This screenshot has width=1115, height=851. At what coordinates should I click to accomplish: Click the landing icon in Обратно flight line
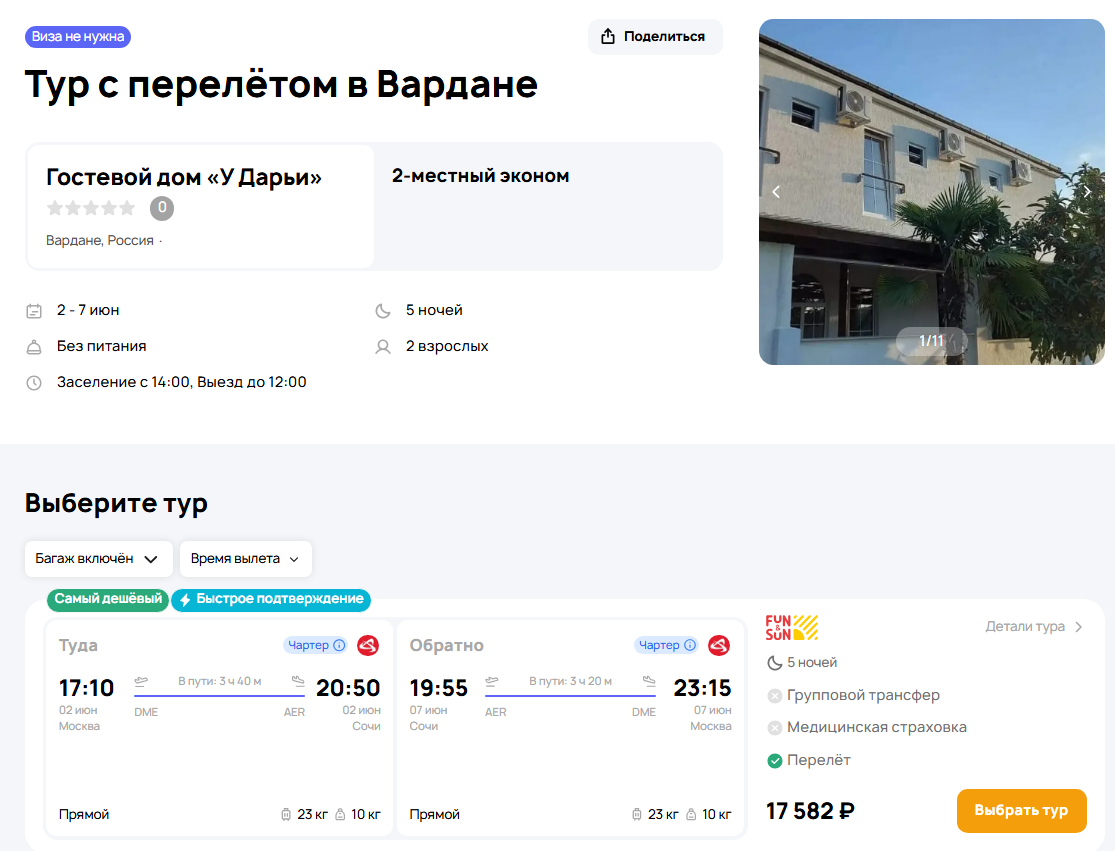point(649,681)
